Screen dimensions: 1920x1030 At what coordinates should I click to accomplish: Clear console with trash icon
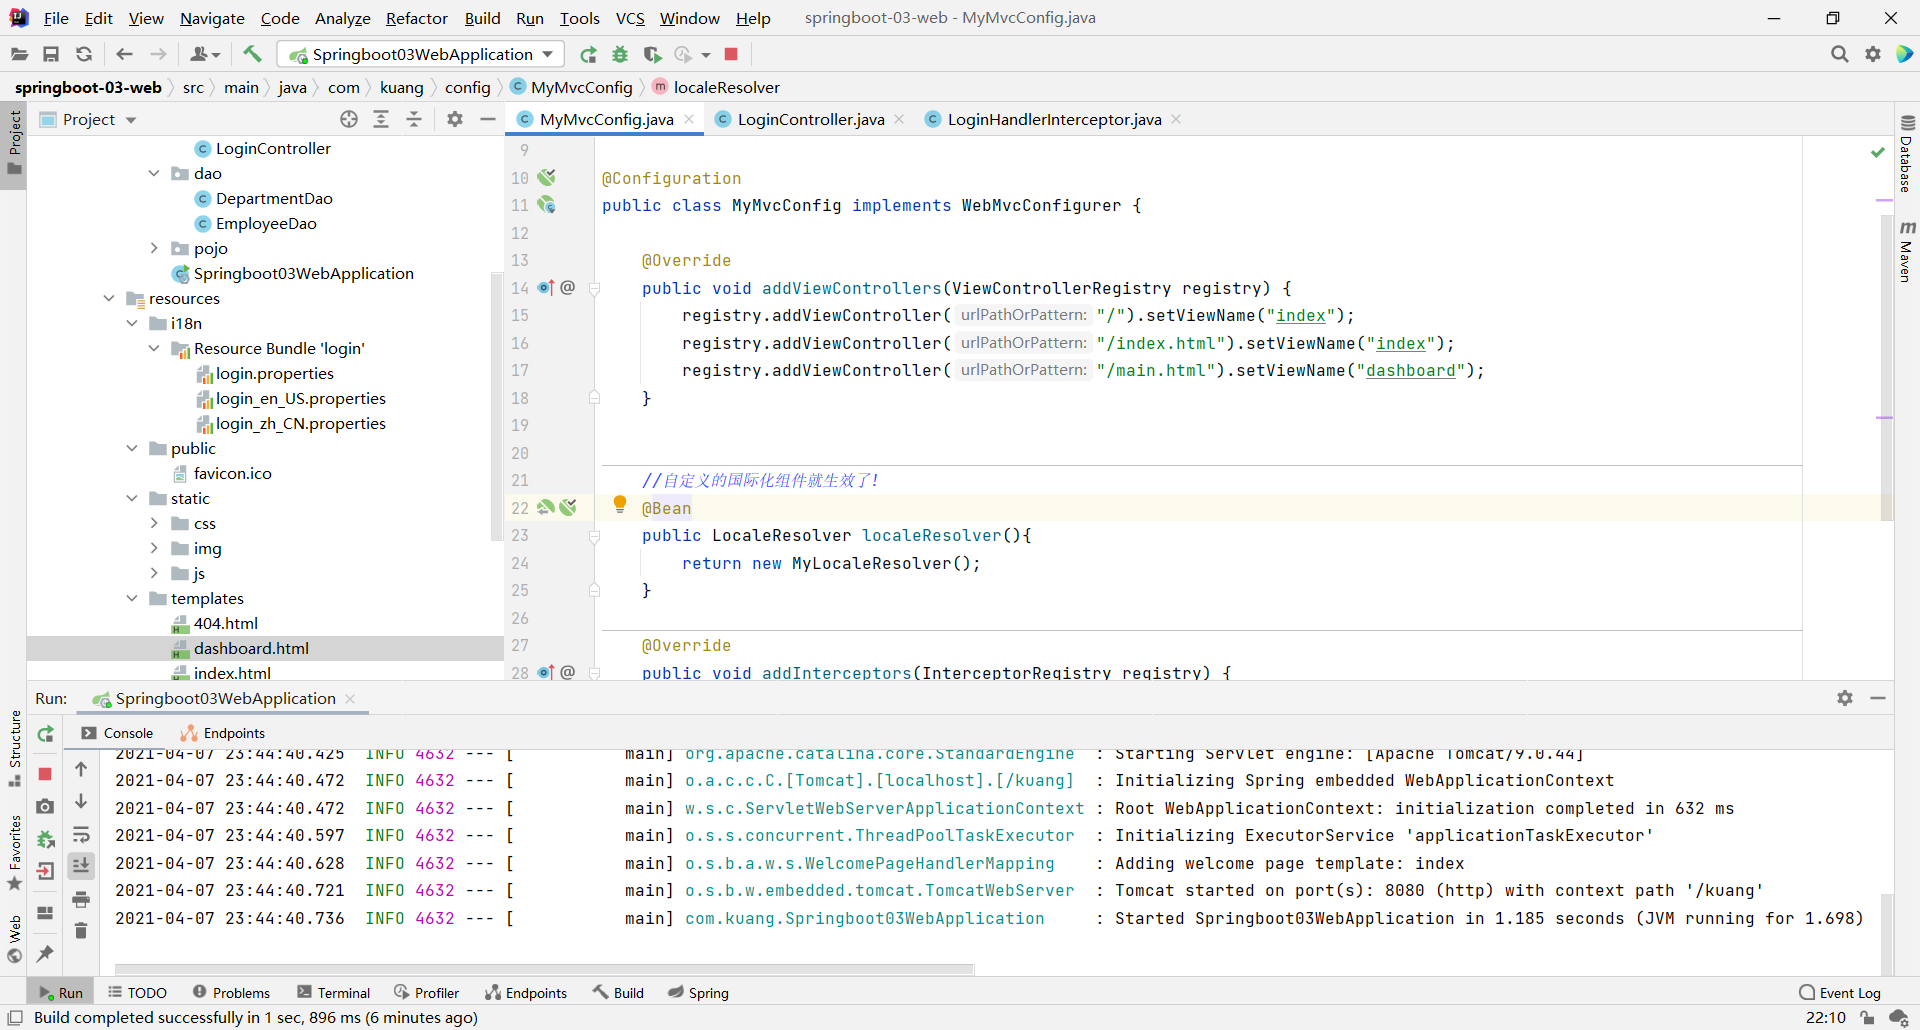81,931
